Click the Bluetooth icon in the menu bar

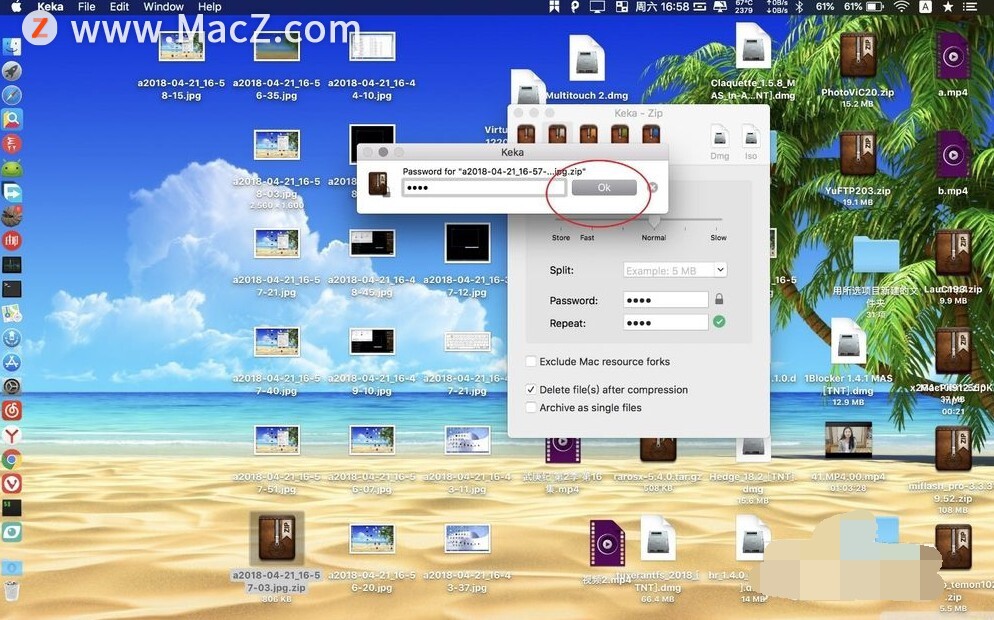799,7
